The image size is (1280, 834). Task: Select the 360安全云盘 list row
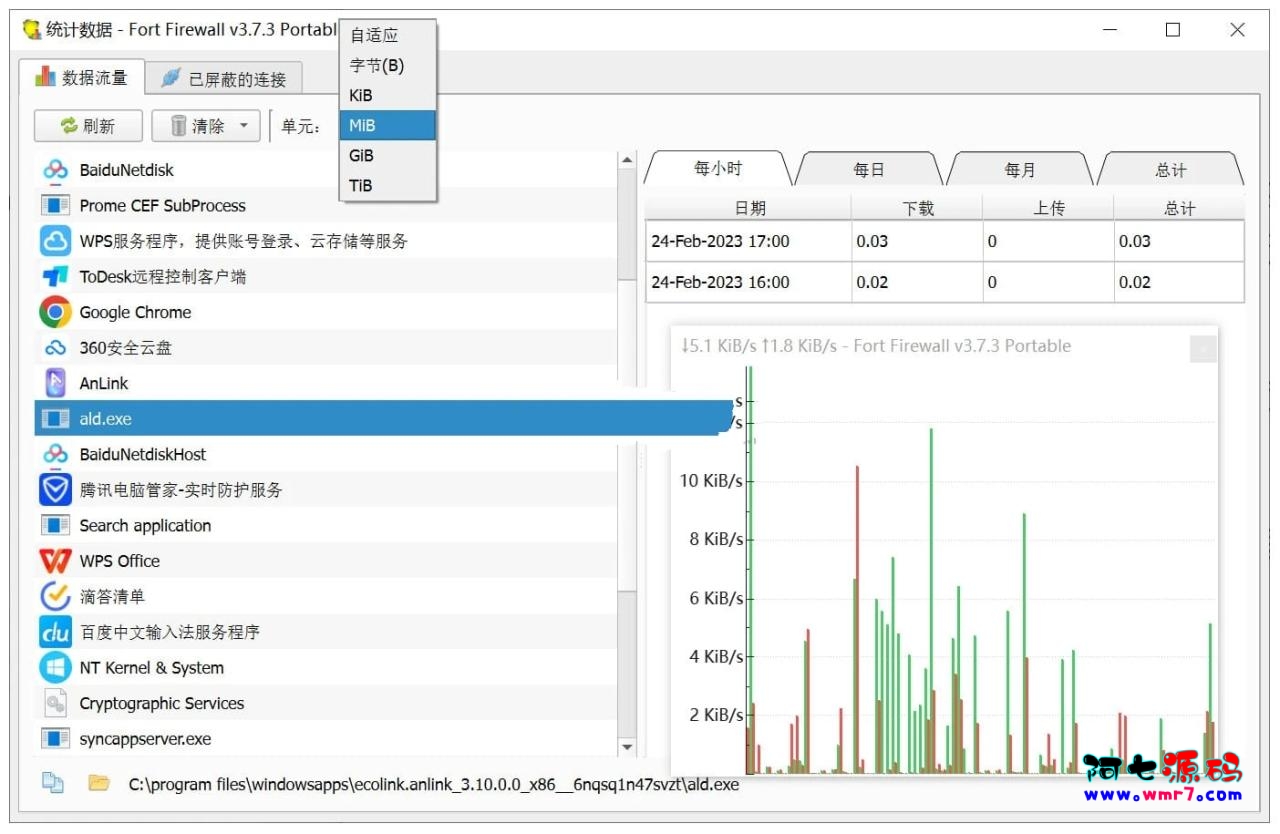click(x=326, y=348)
